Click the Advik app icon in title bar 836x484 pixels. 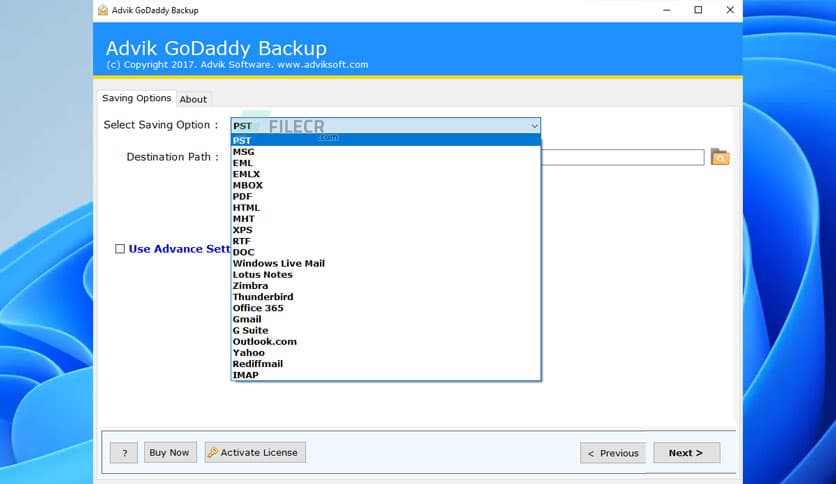point(103,10)
